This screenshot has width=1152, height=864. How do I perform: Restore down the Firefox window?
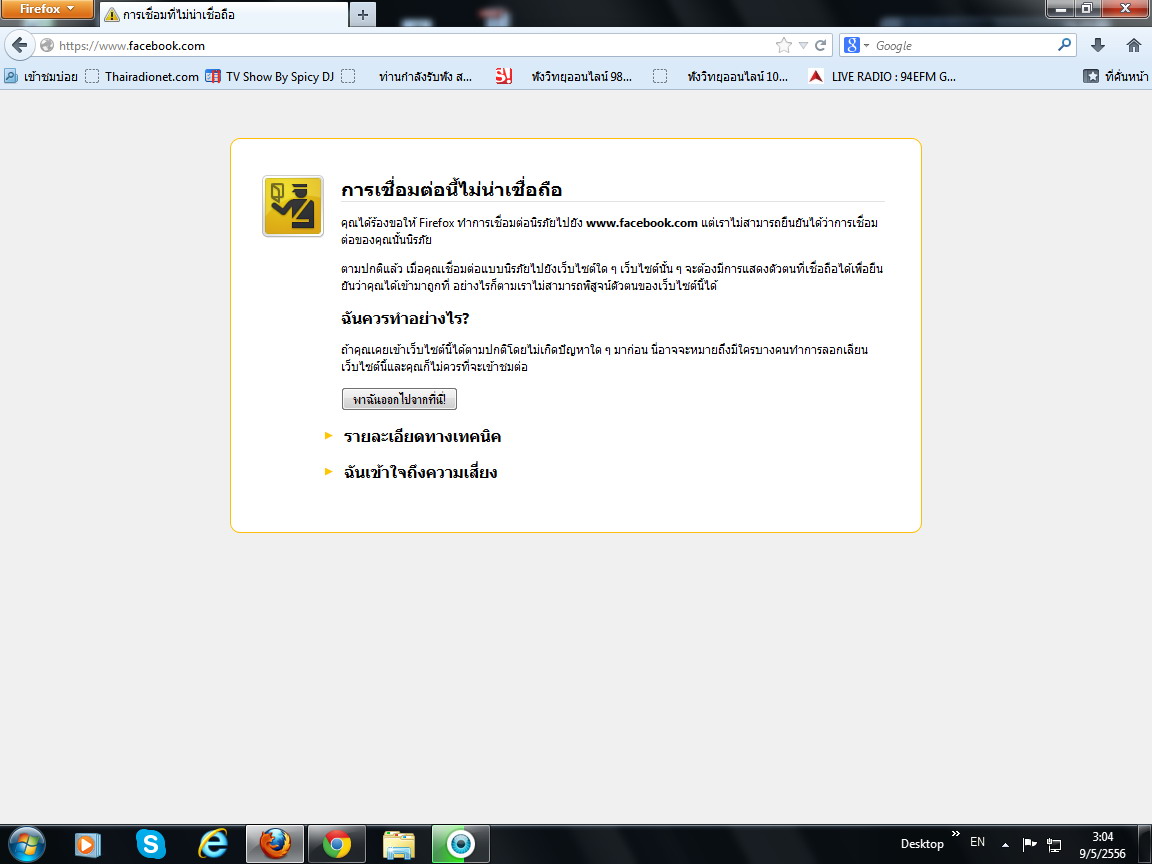1087,9
